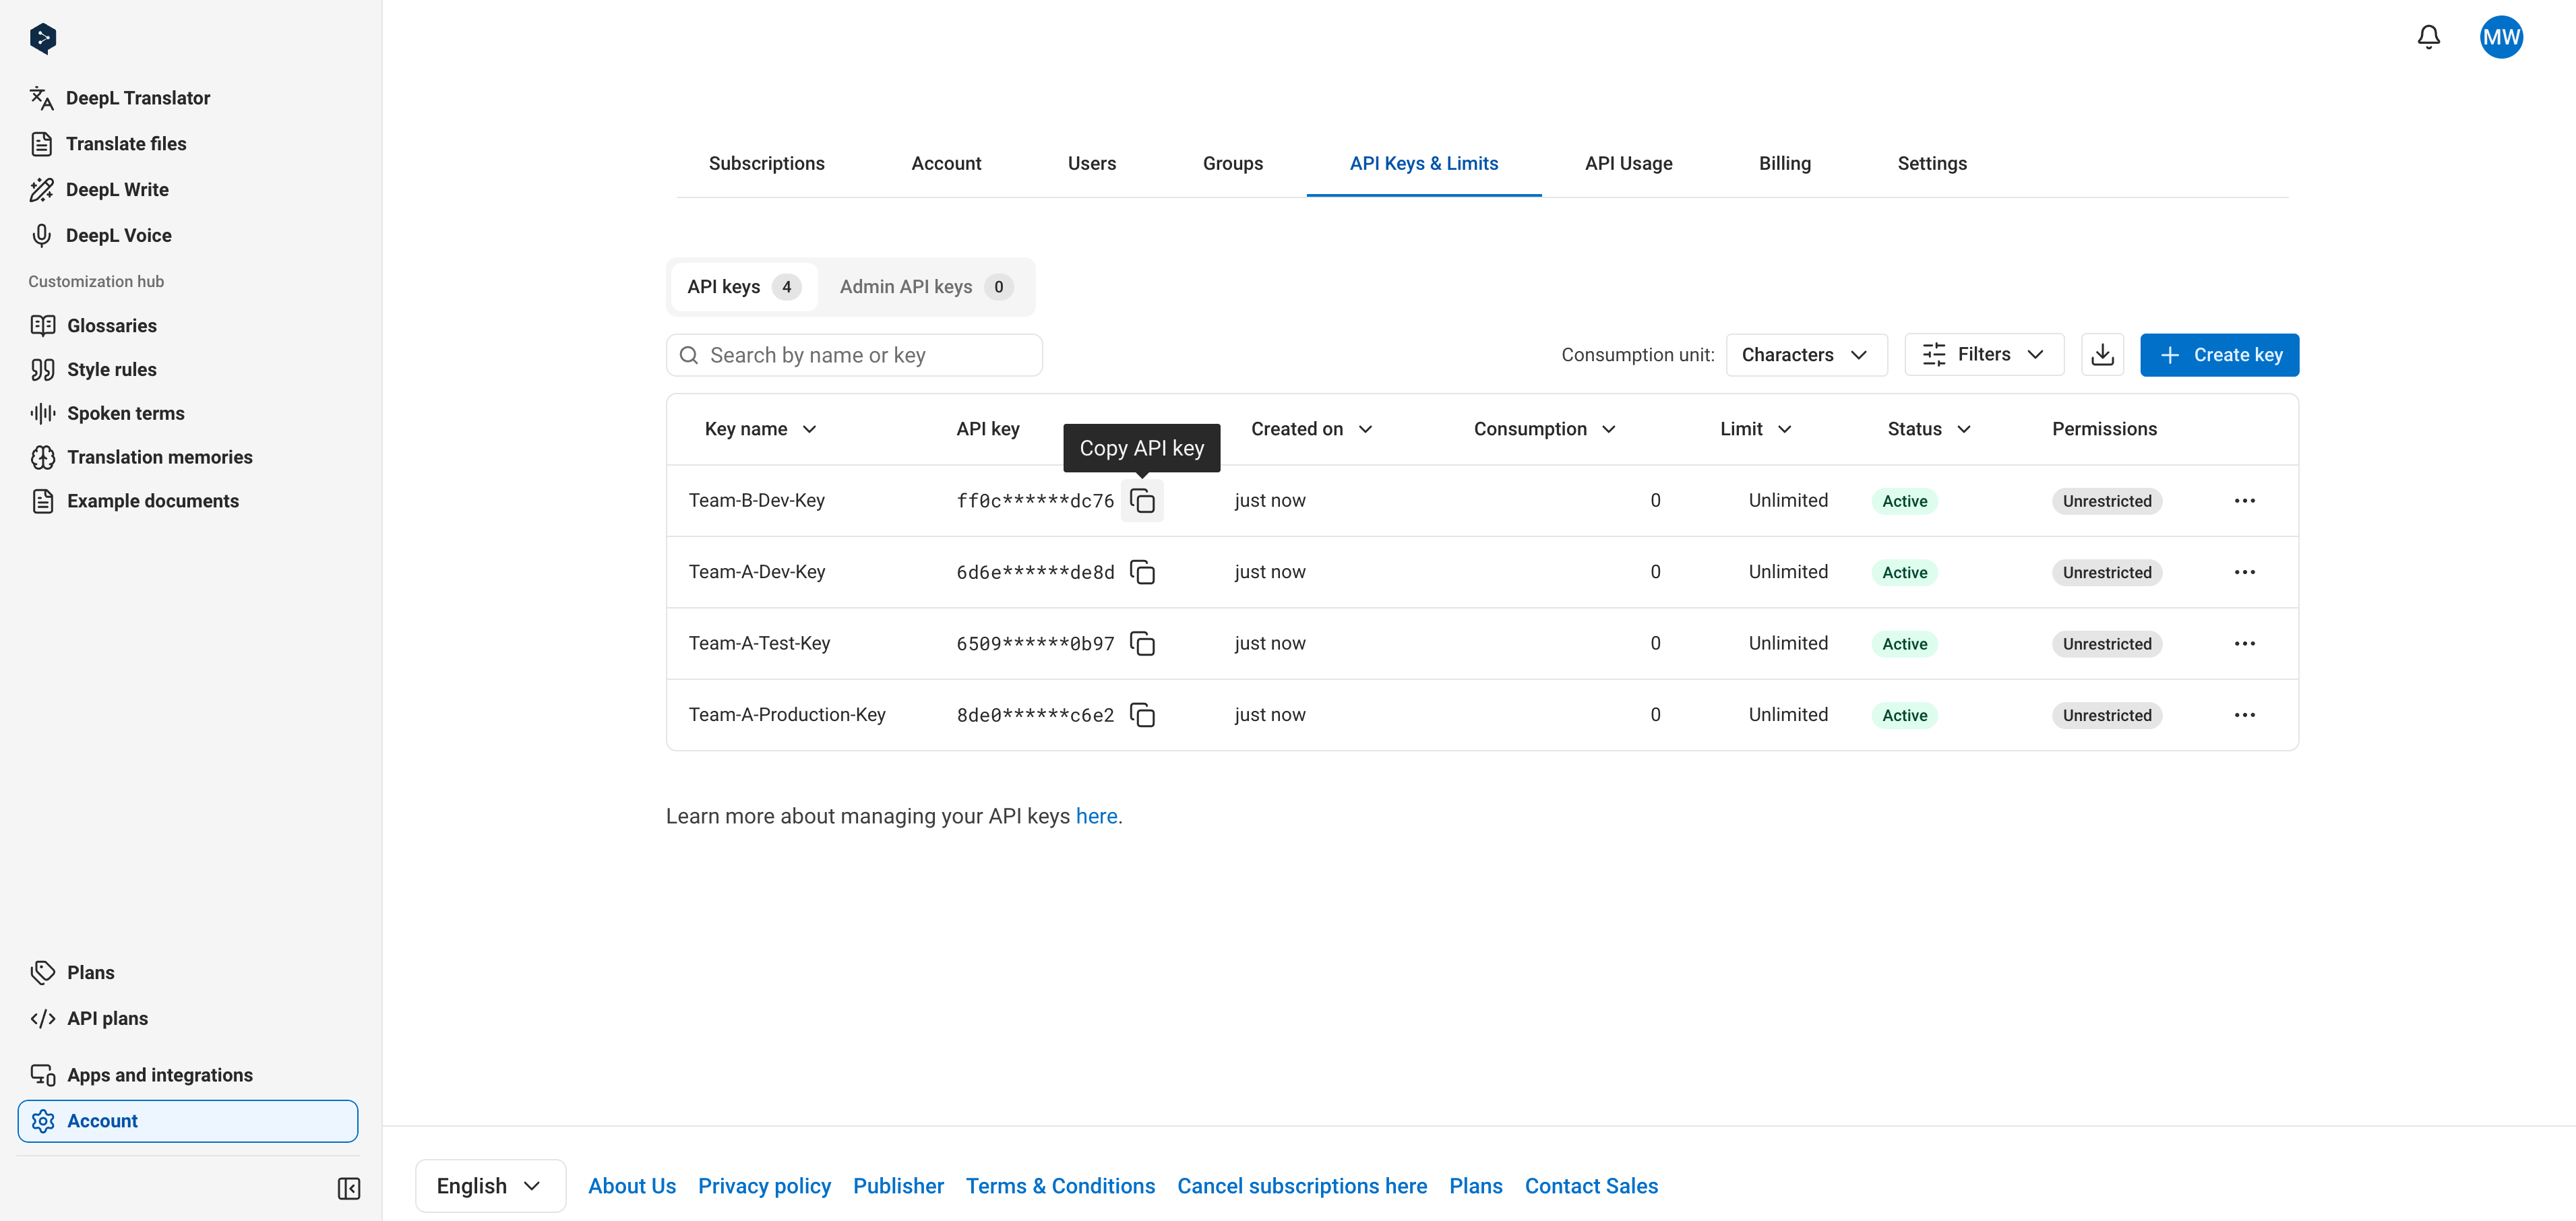2576x1221 pixels.
Task: Open more options for Team-A-Test-Key
Action: [2244, 643]
